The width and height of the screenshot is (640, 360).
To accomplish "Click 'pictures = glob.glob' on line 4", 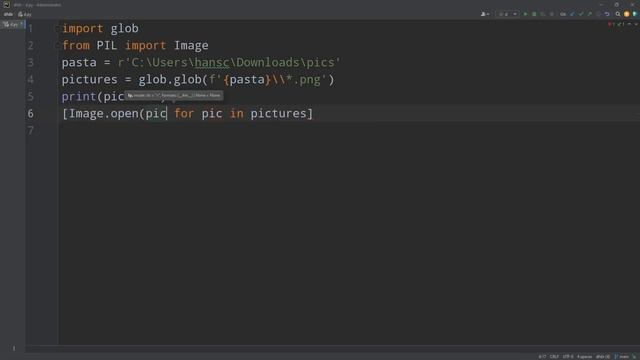I will pyautogui.click(x=131, y=80).
